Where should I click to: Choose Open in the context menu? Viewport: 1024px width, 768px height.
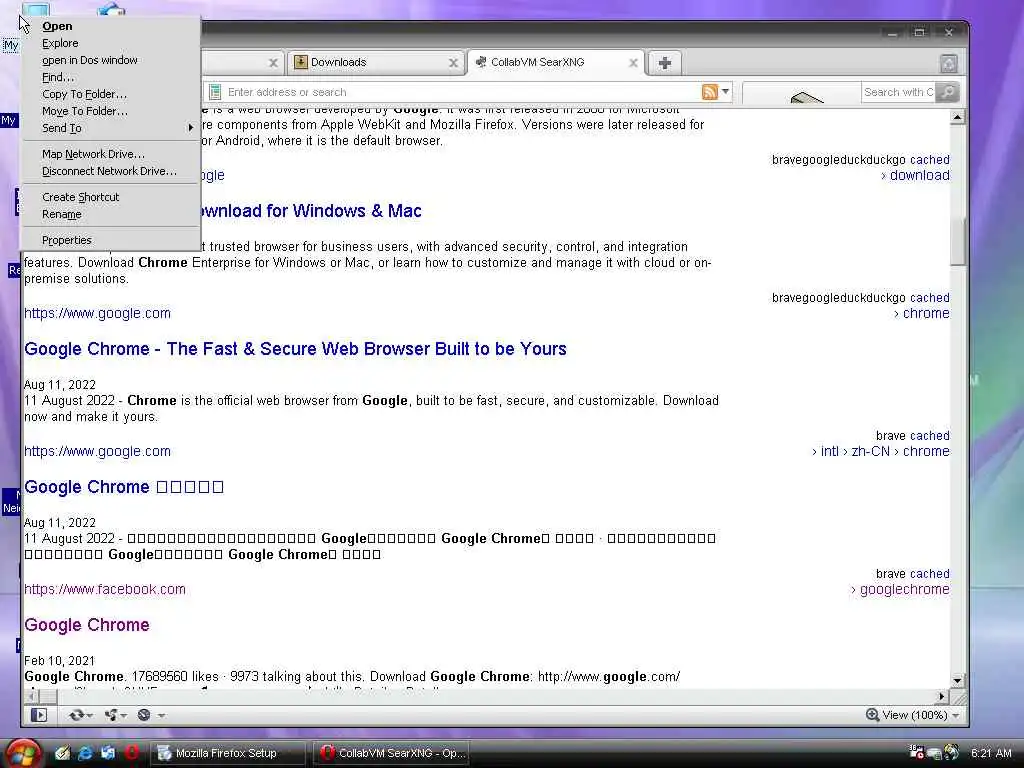pyautogui.click(x=111, y=26)
